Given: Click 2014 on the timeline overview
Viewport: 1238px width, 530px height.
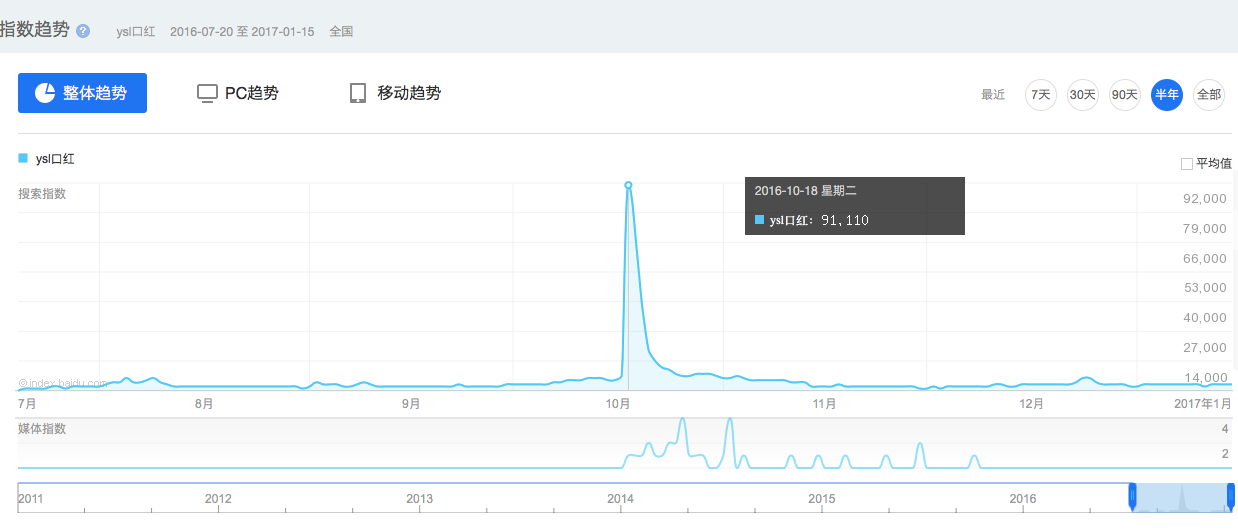Looking at the screenshot, I should coord(620,498).
